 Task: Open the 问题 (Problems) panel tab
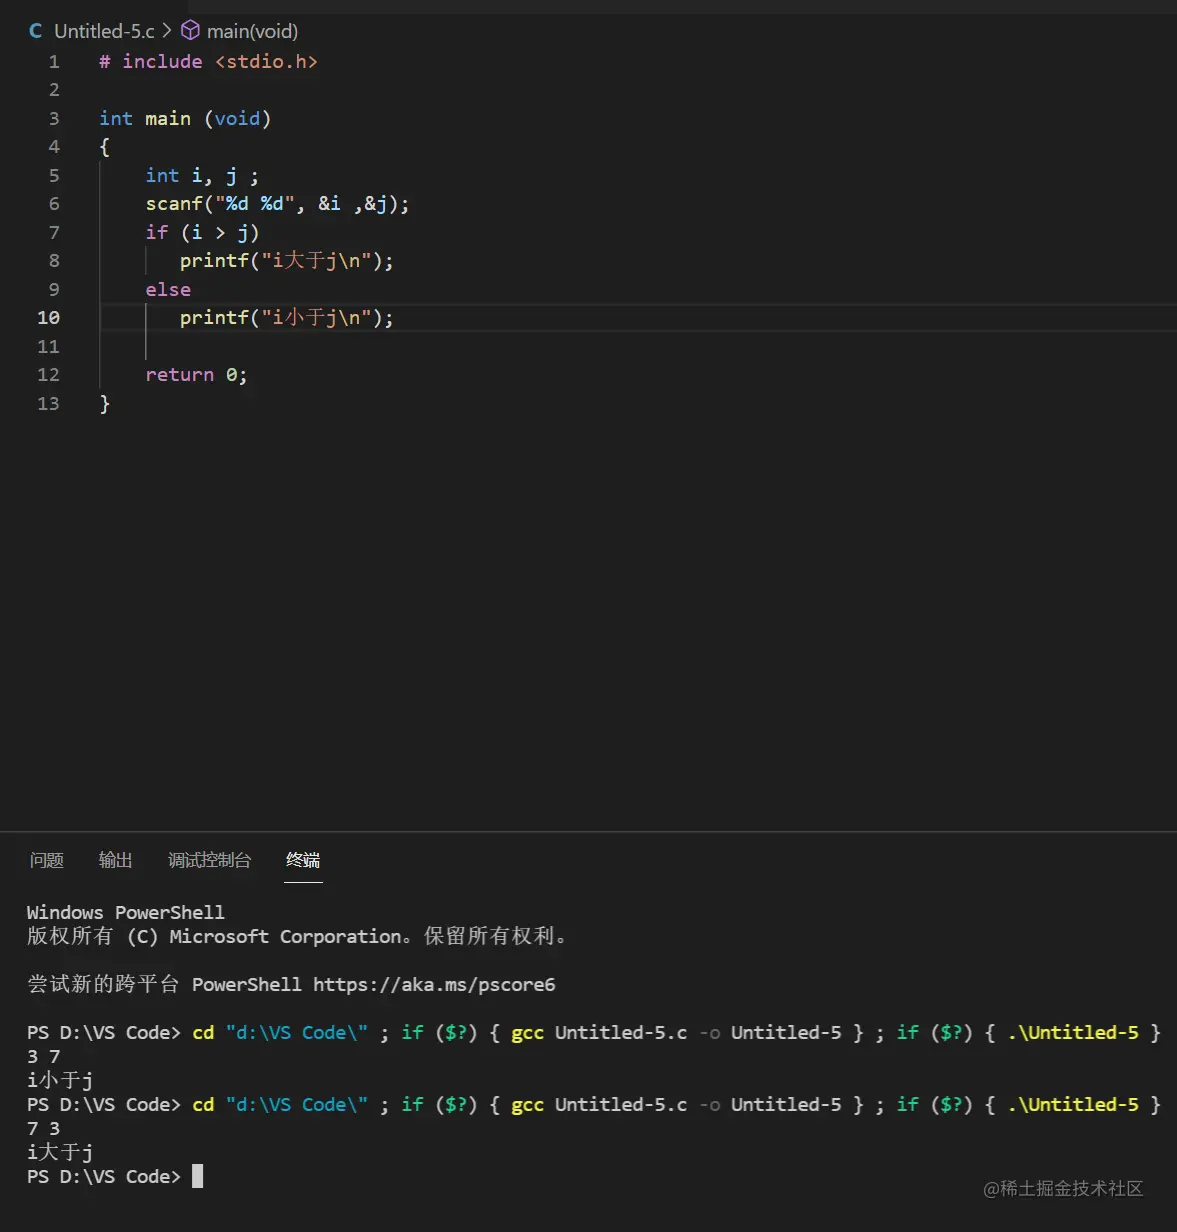[x=46, y=859]
